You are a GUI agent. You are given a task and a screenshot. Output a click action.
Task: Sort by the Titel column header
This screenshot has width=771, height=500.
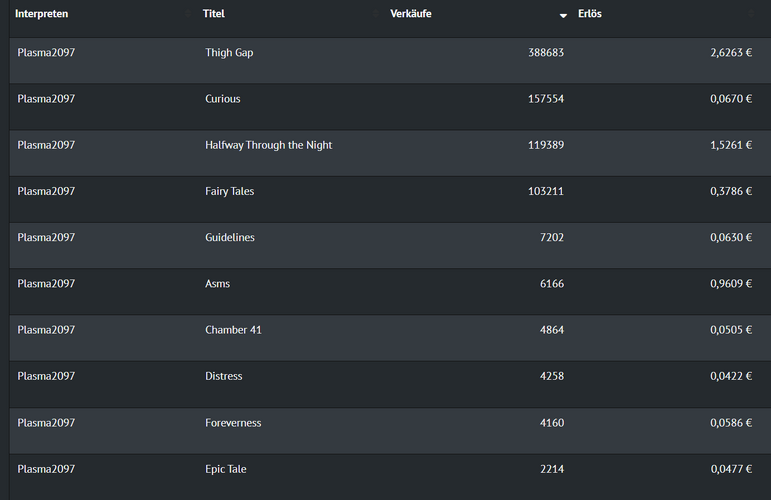[x=214, y=14]
